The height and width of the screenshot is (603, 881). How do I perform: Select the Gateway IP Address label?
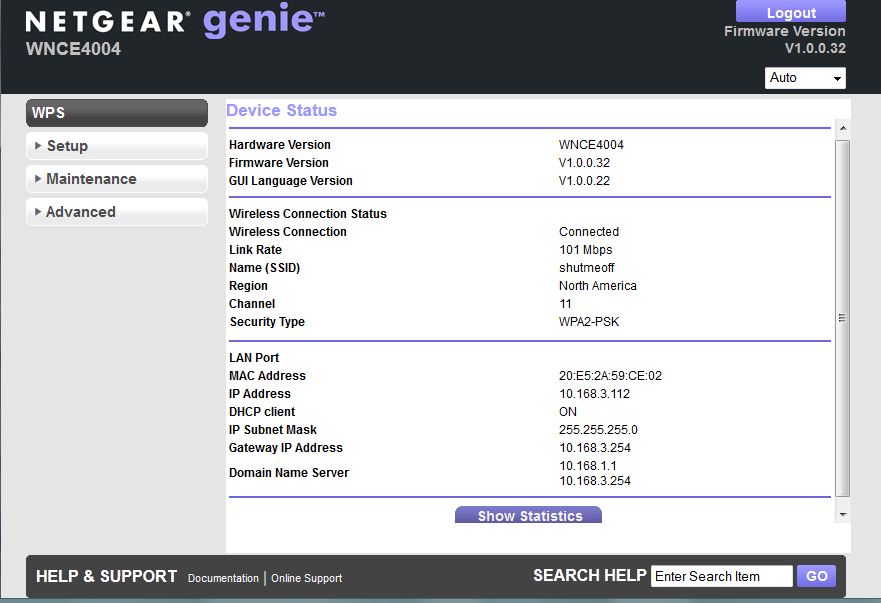[285, 447]
